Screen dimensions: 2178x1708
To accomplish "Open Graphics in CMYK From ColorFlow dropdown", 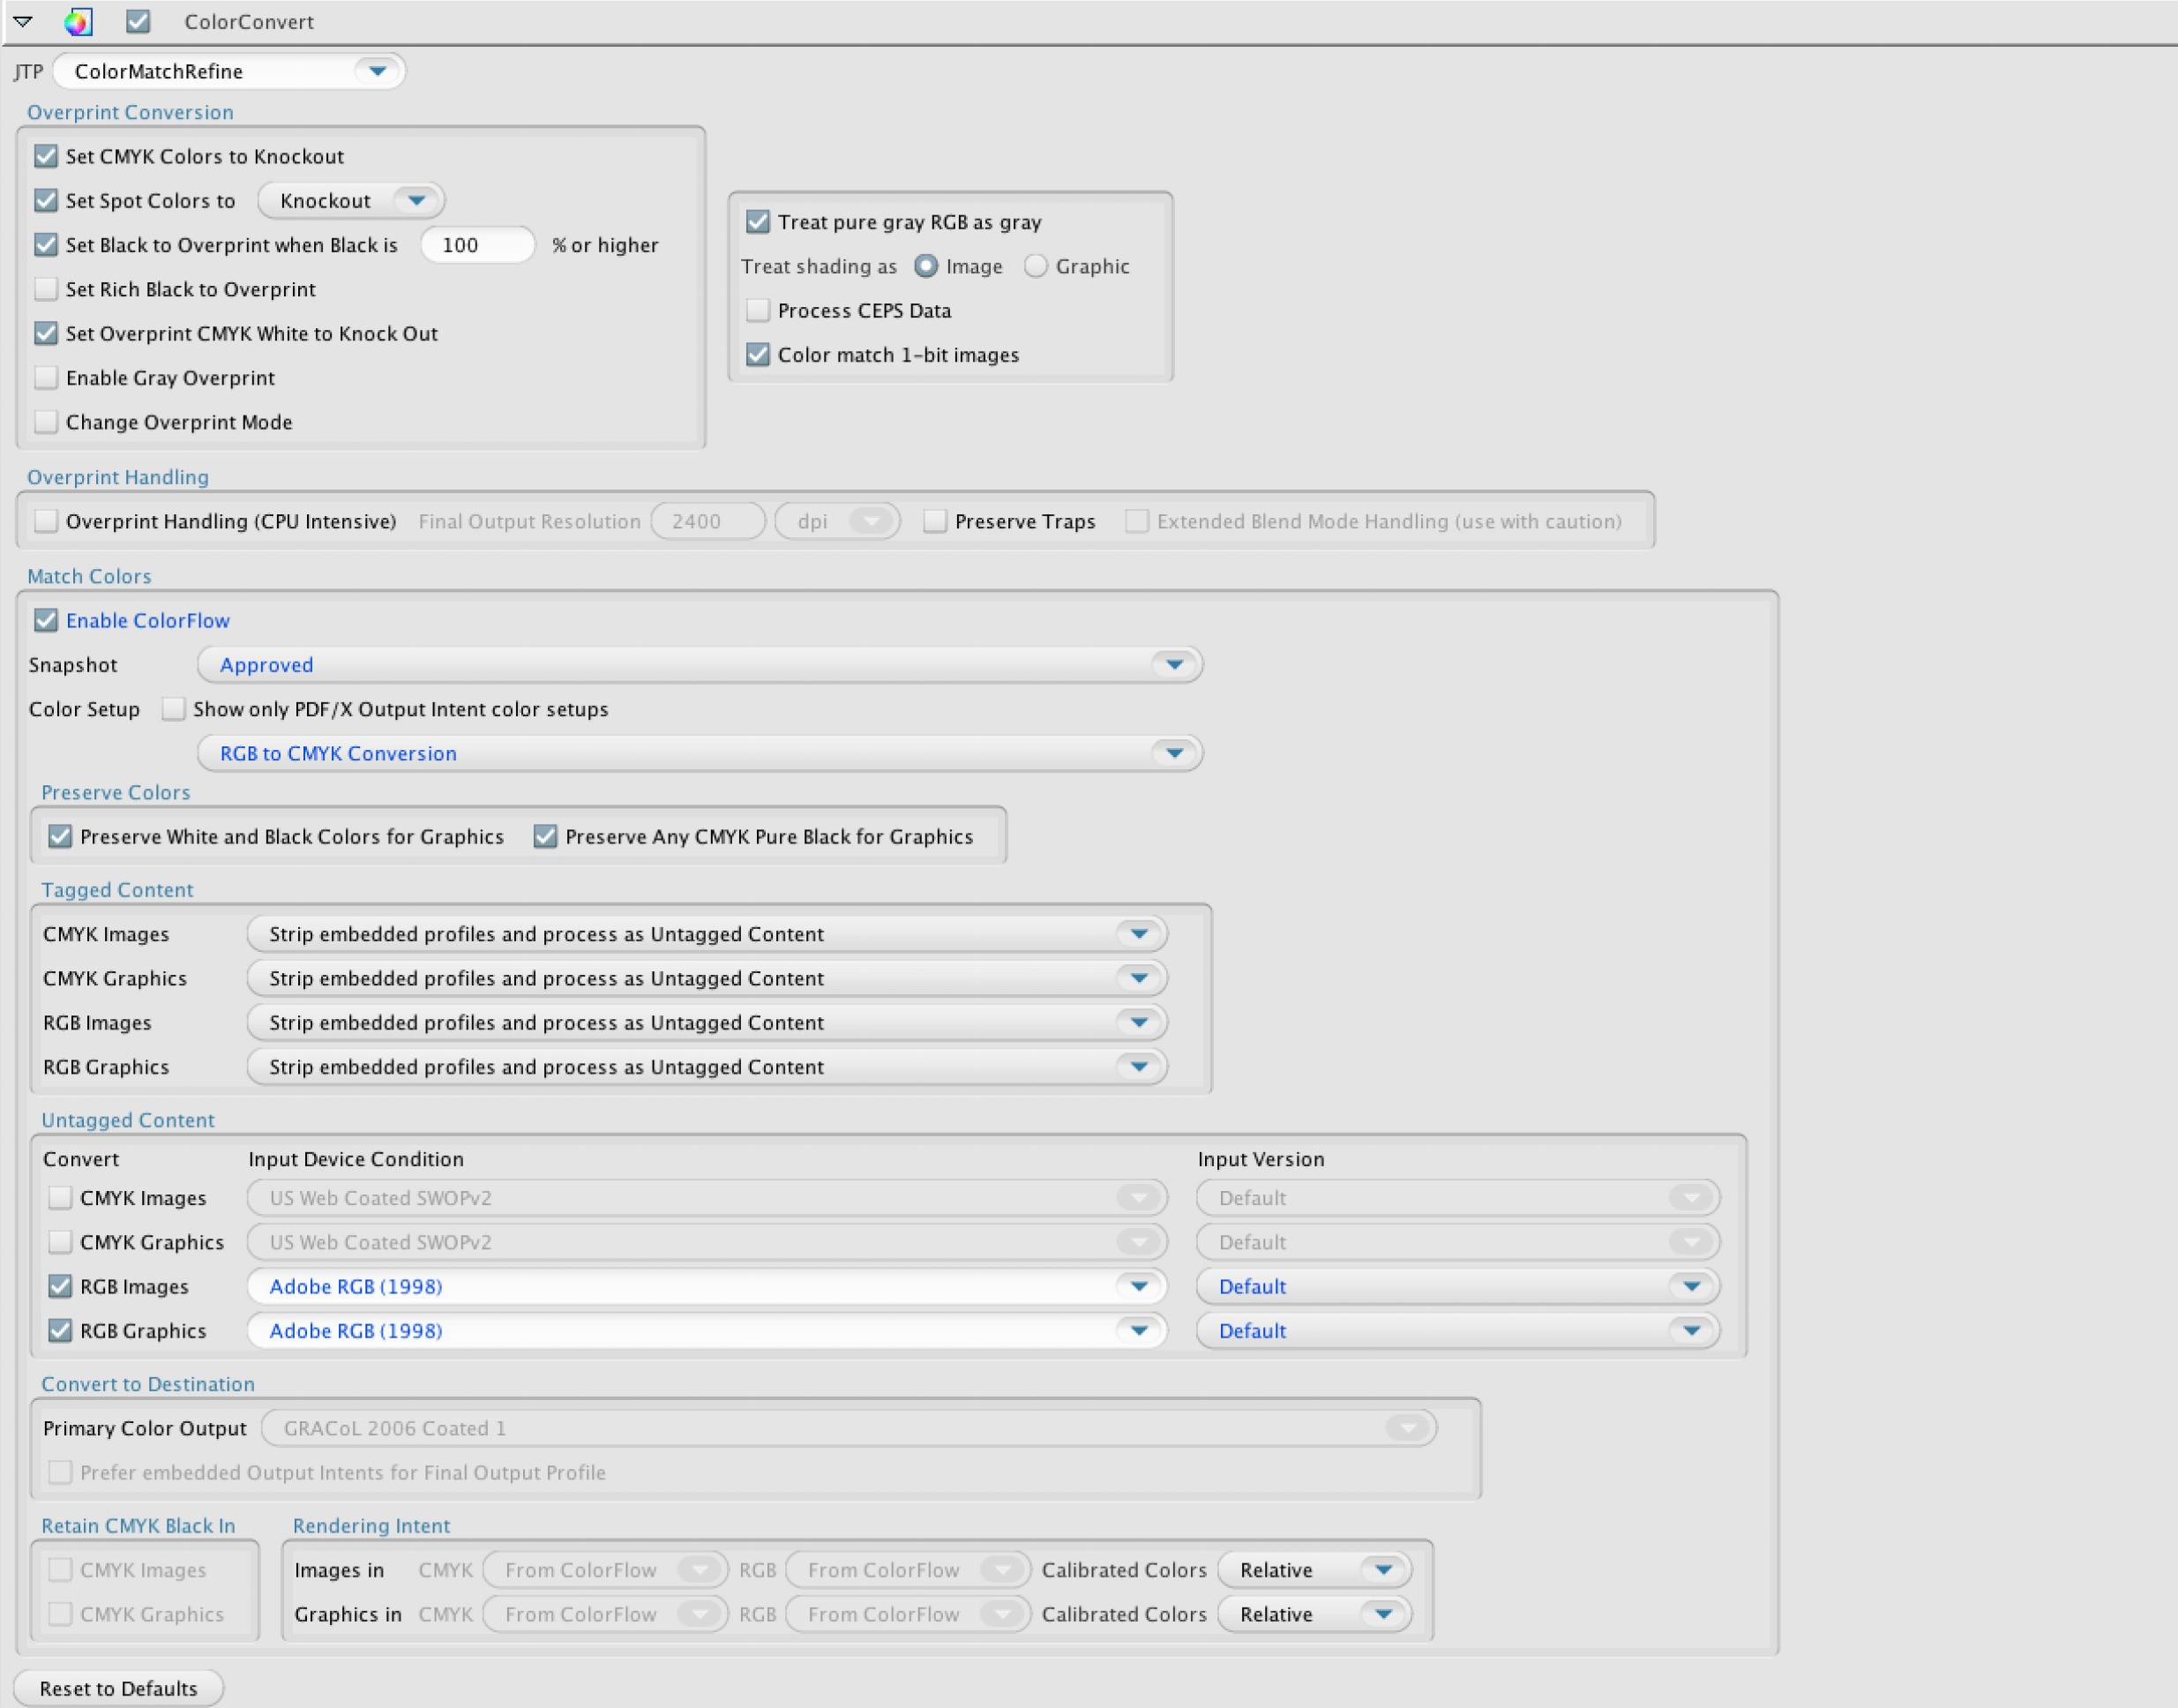I will click(605, 1614).
